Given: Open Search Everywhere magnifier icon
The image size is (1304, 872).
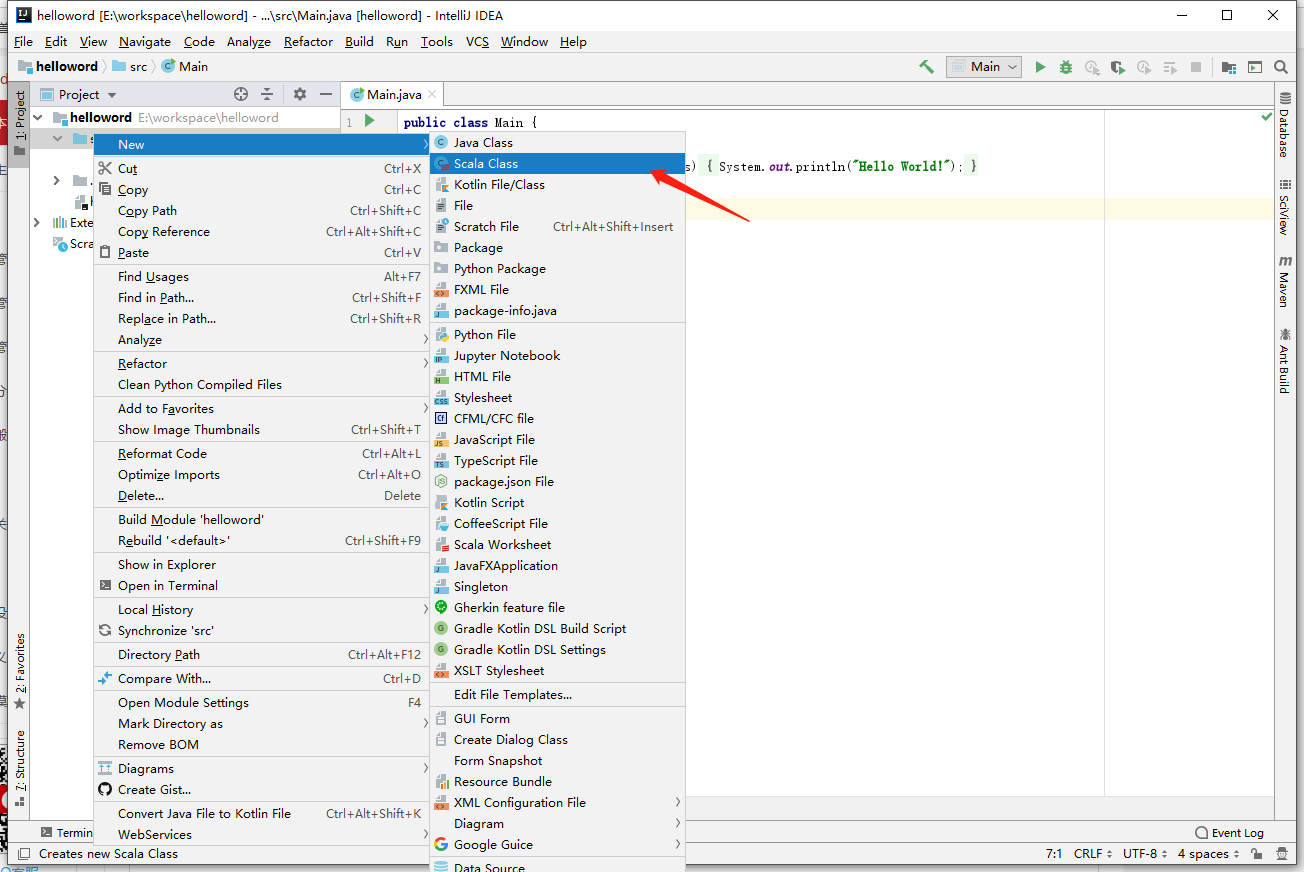Looking at the screenshot, I should (1281, 67).
